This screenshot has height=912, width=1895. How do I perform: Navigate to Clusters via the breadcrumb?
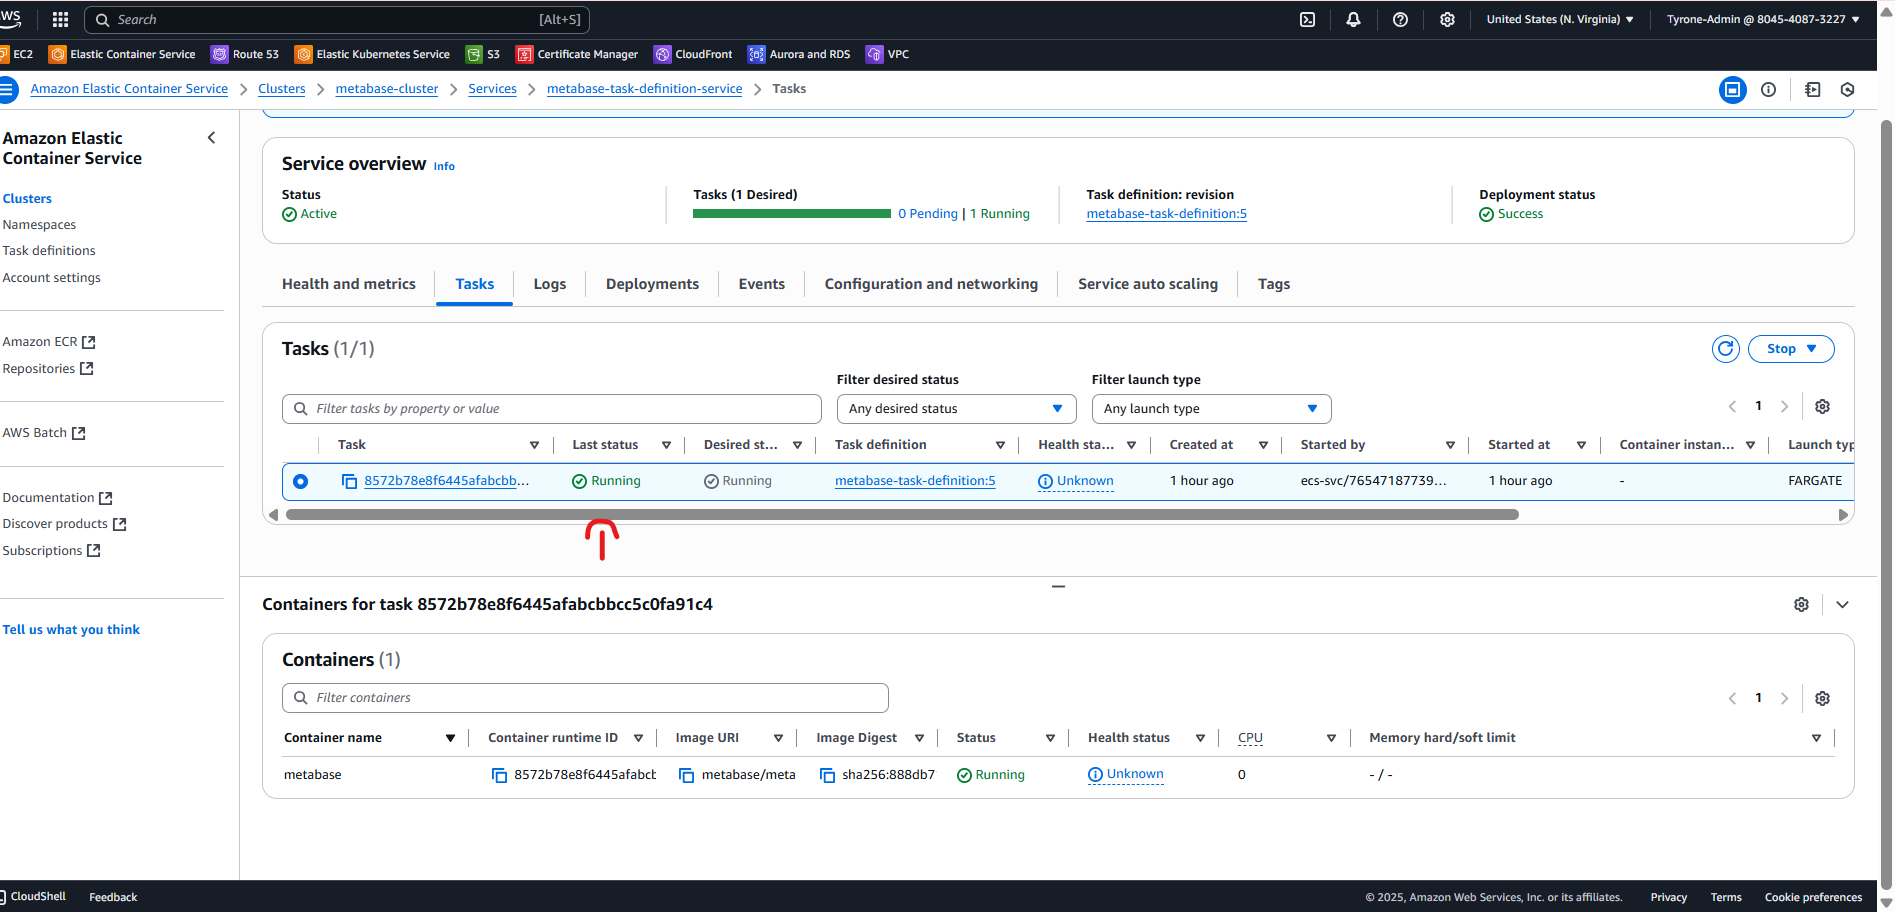click(281, 88)
